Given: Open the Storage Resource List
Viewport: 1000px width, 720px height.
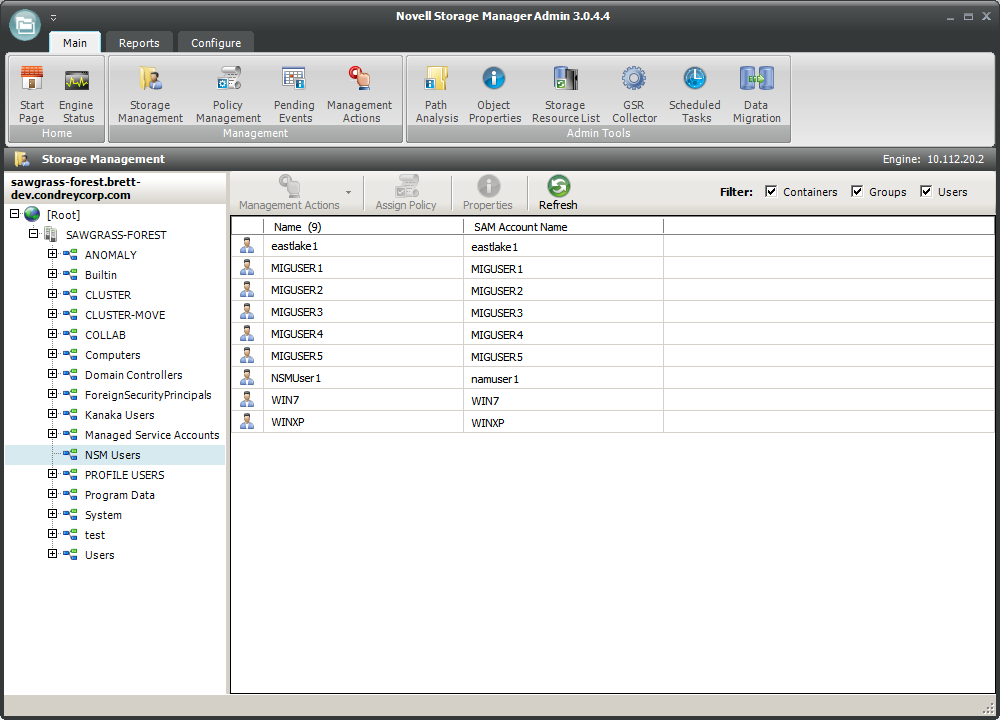Looking at the screenshot, I should click(x=566, y=94).
